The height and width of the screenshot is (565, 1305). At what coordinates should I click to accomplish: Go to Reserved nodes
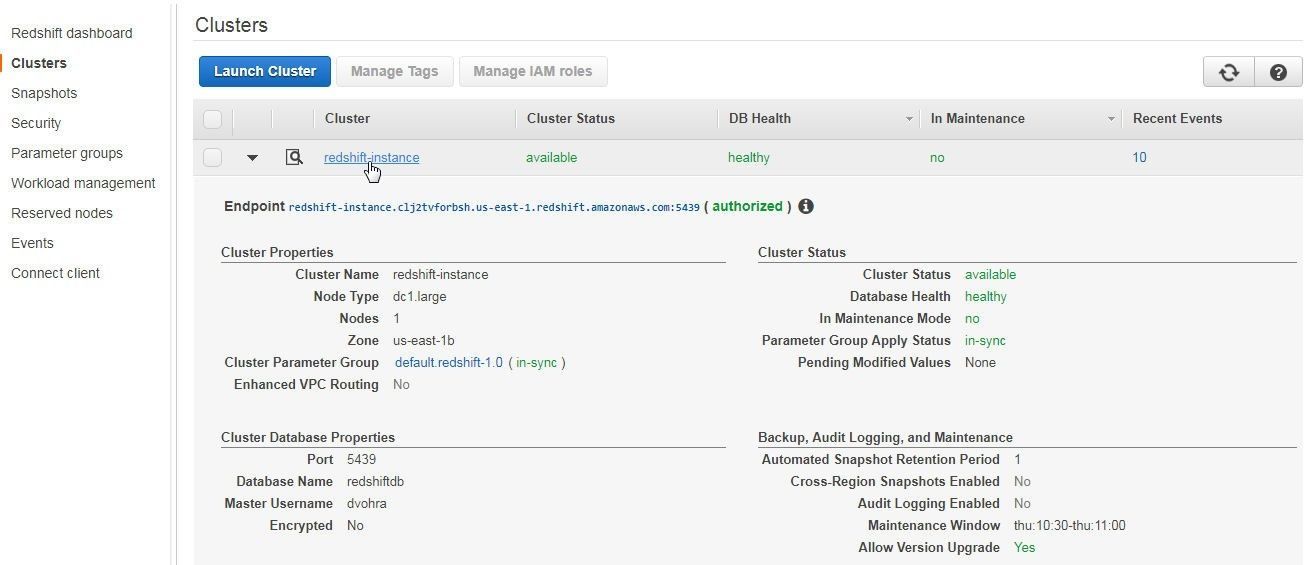[62, 213]
